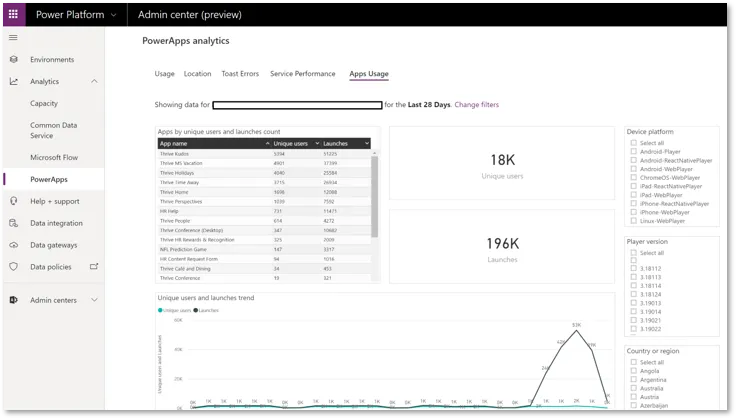
Task: Click the Change filters link
Action: tap(476, 105)
